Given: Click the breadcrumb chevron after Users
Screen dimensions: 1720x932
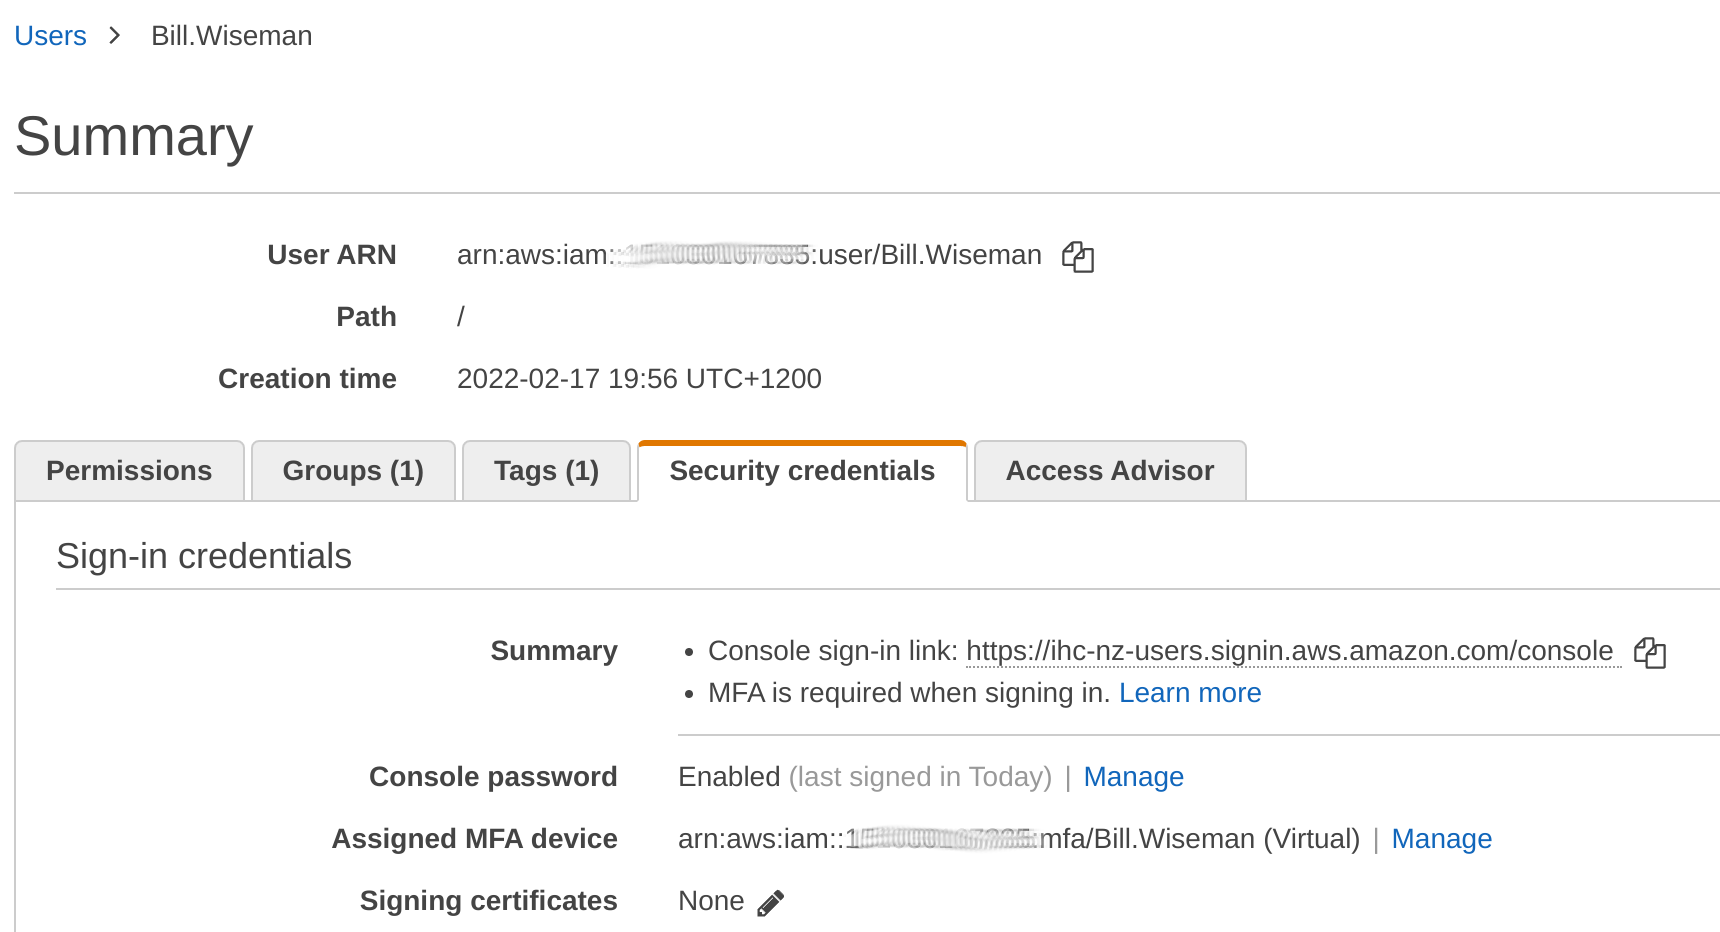Looking at the screenshot, I should (115, 36).
